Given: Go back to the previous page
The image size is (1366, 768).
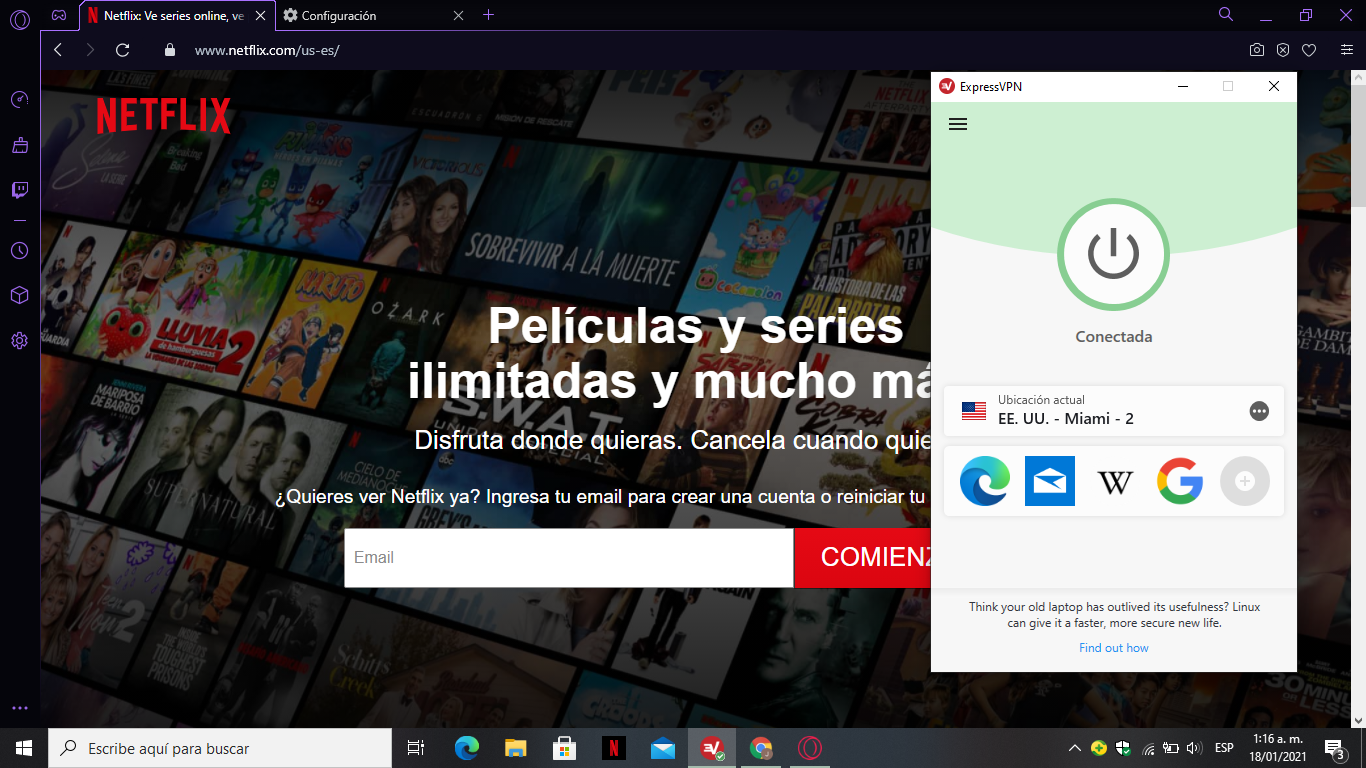Looking at the screenshot, I should coord(58,50).
